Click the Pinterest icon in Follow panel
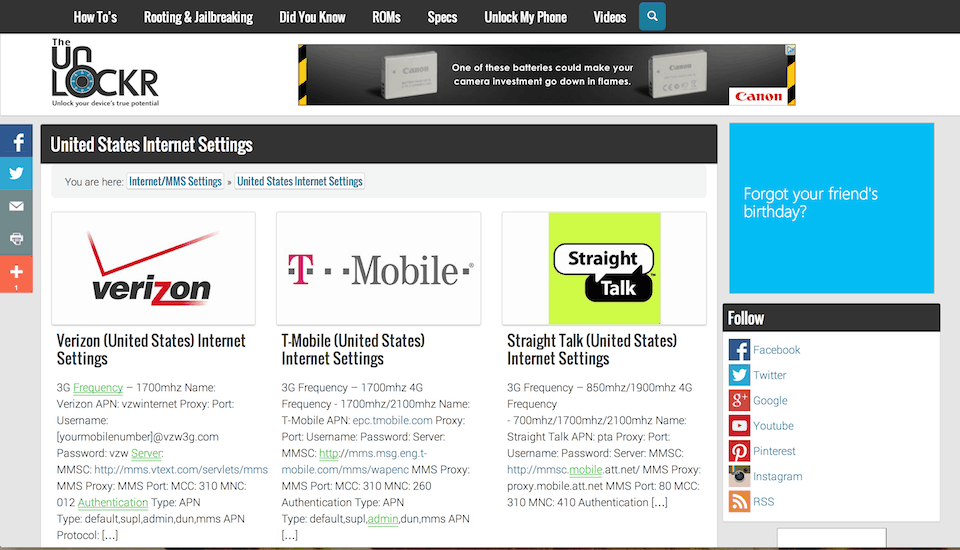Image resolution: width=960 pixels, height=550 pixels. coord(739,451)
